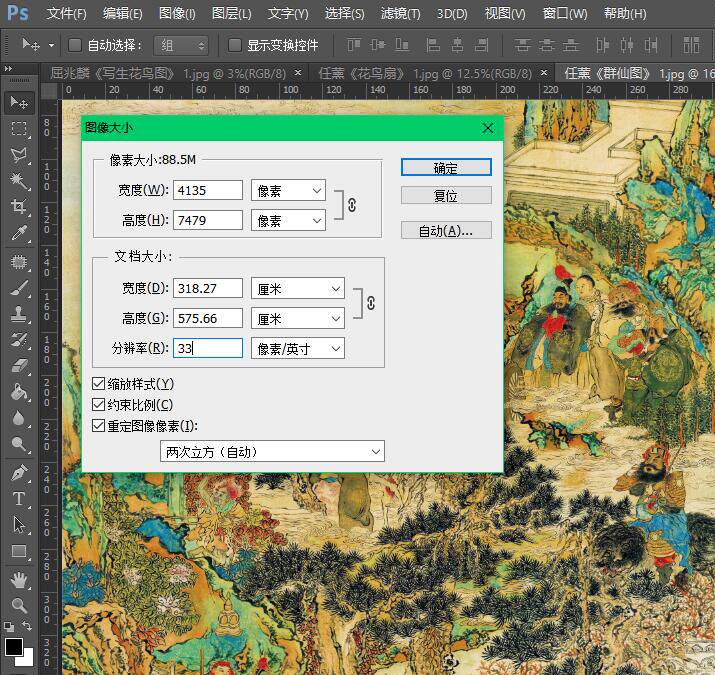Screen dimensions: 715x675
Task: Uncheck the 约束比例 checkbox
Action: point(98,405)
